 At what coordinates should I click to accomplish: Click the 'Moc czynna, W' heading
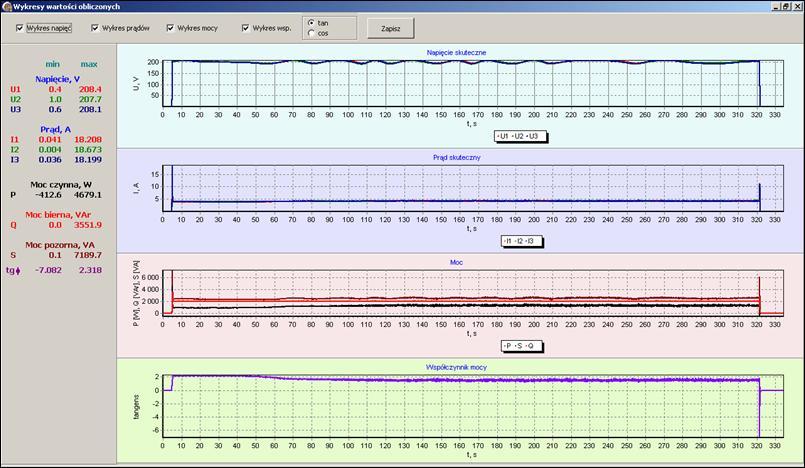point(61,185)
